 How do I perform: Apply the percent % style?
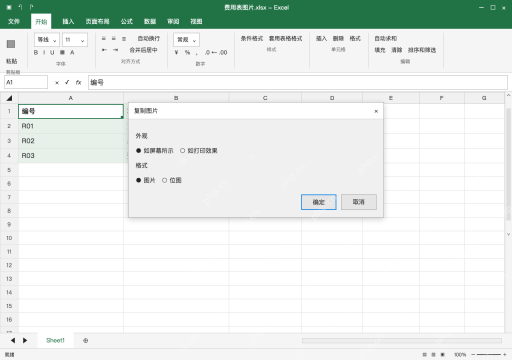click(187, 52)
